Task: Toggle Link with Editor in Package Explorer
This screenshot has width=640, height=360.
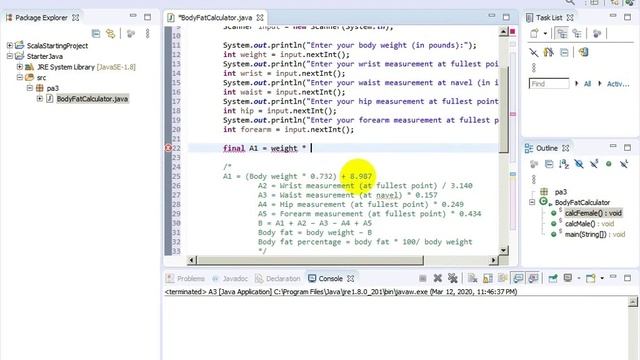Action: tap(111, 33)
